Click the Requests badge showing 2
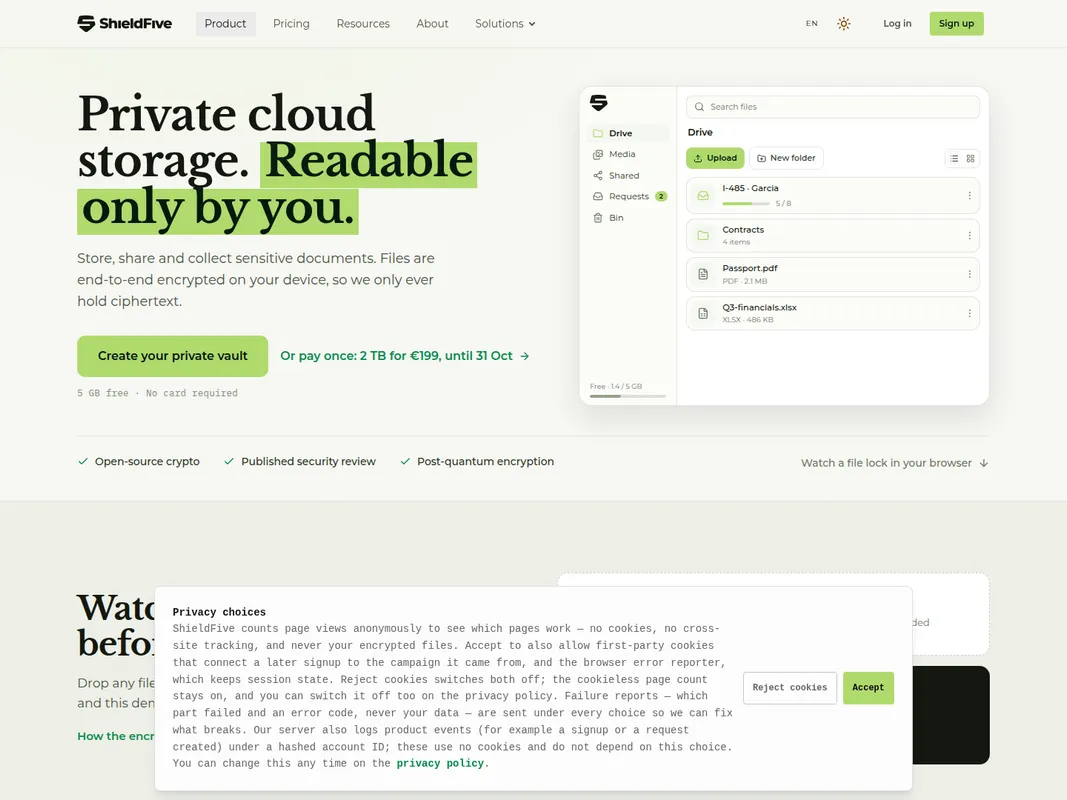Screen dimensions: 1067x800 pos(661,197)
